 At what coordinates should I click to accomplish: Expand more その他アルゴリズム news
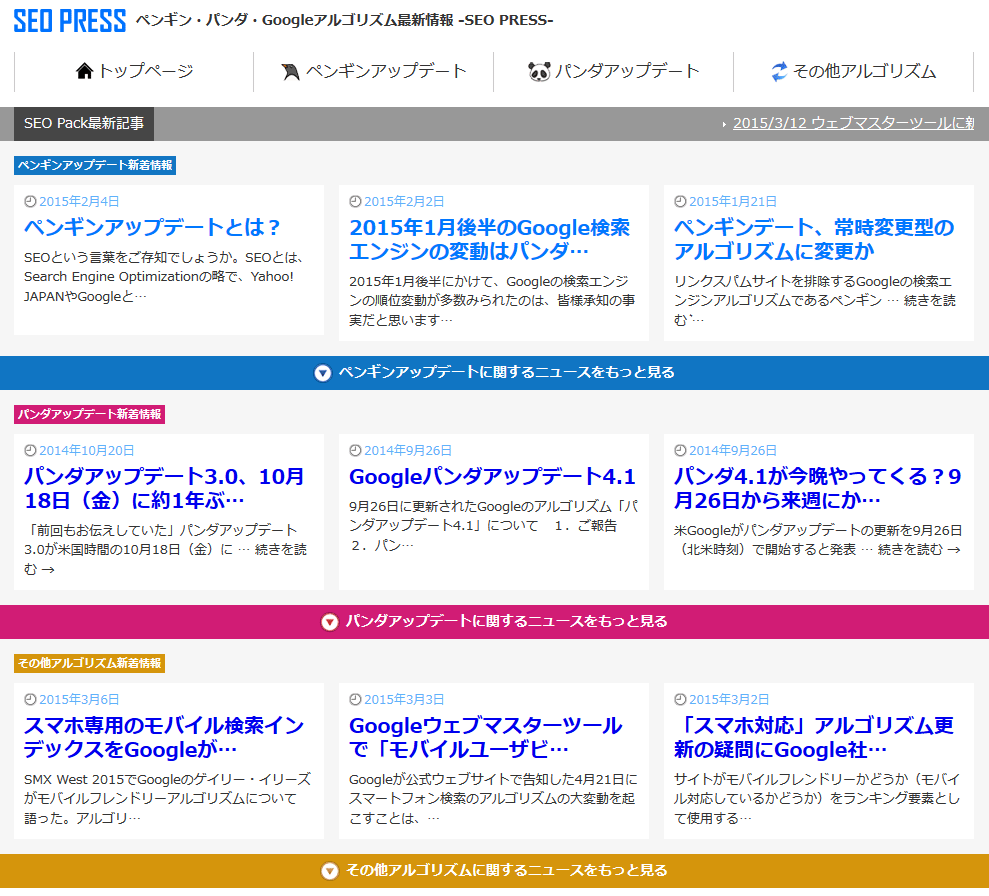click(506, 870)
